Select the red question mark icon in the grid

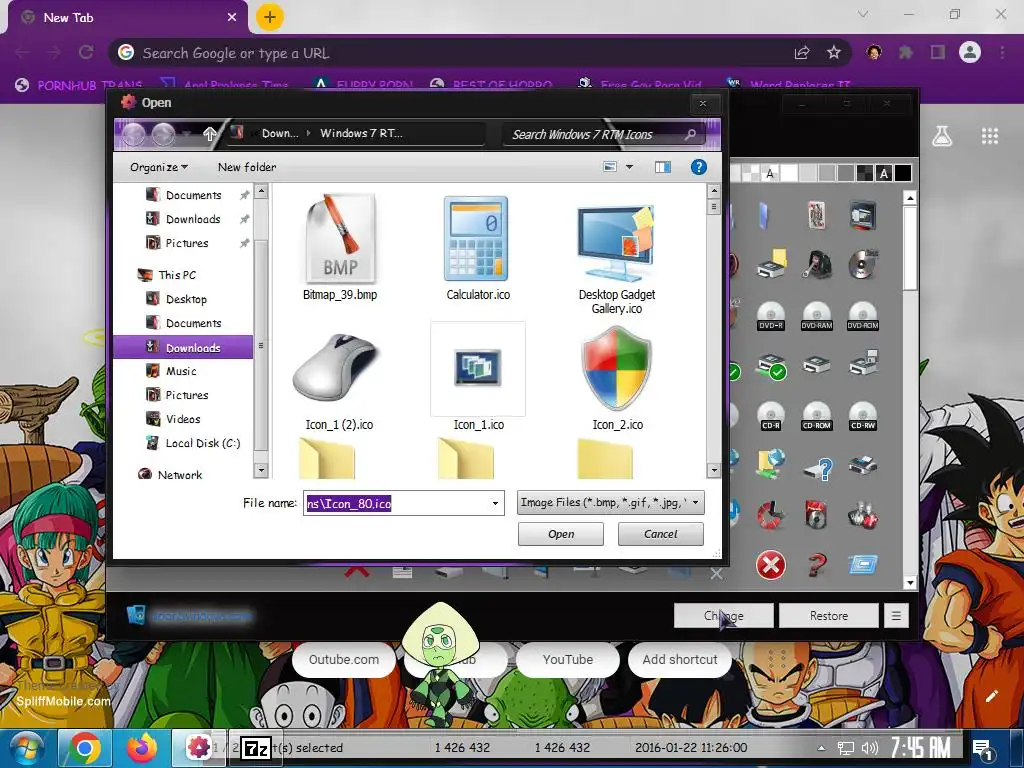tap(816, 565)
